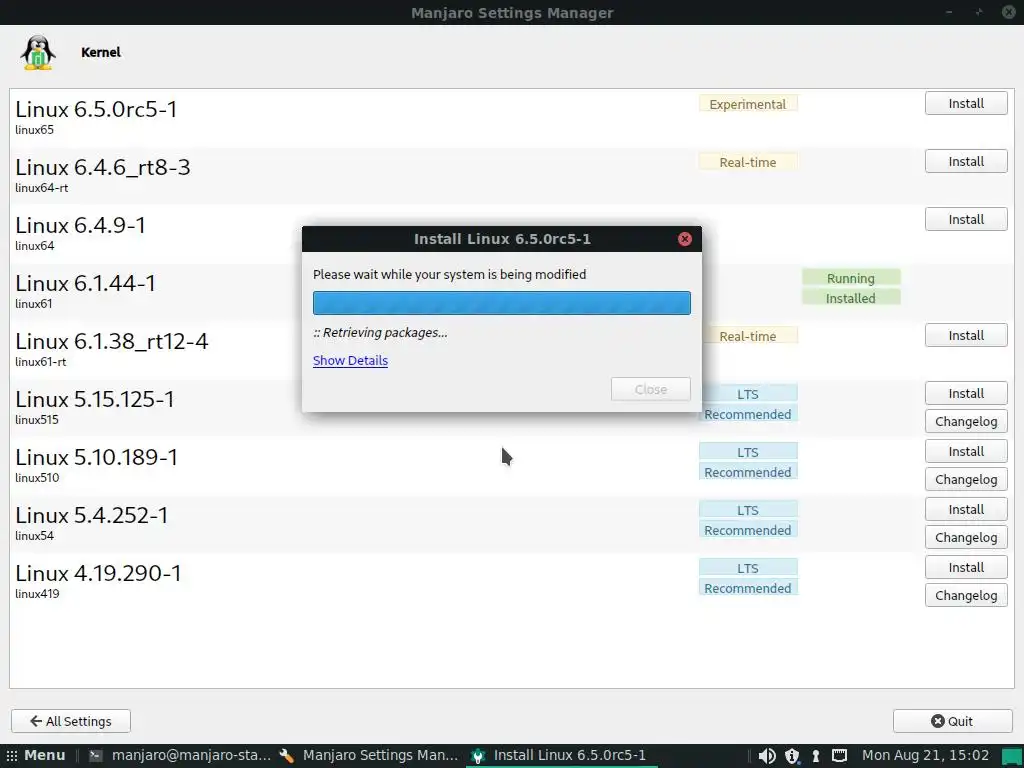Image resolution: width=1024 pixels, height=768 pixels.
Task: Go back to All Settings
Action: [x=71, y=721]
